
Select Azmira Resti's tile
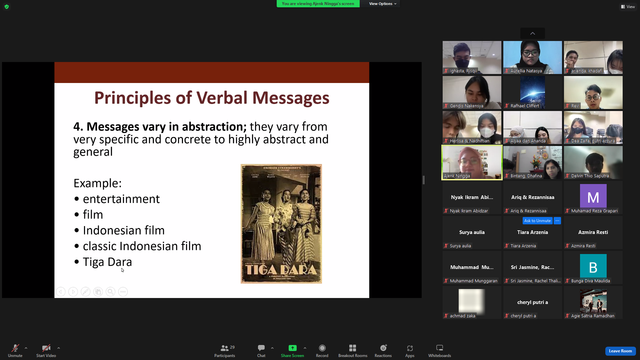[593, 233]
